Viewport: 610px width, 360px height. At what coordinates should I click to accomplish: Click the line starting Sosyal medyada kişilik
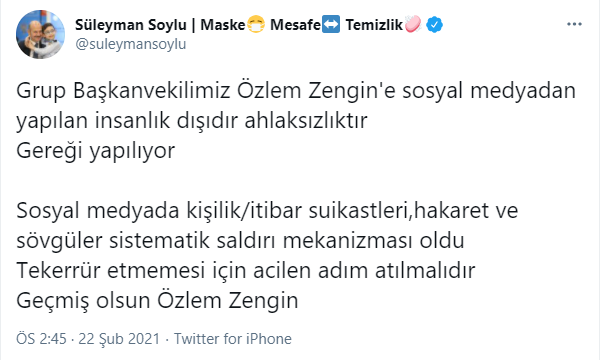coord(267,211)
